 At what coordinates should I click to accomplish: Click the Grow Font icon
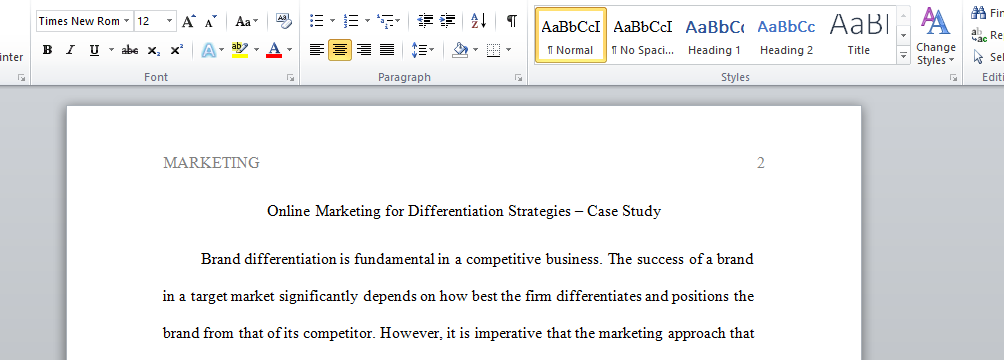pyautogui.click(x=188, y=21)
